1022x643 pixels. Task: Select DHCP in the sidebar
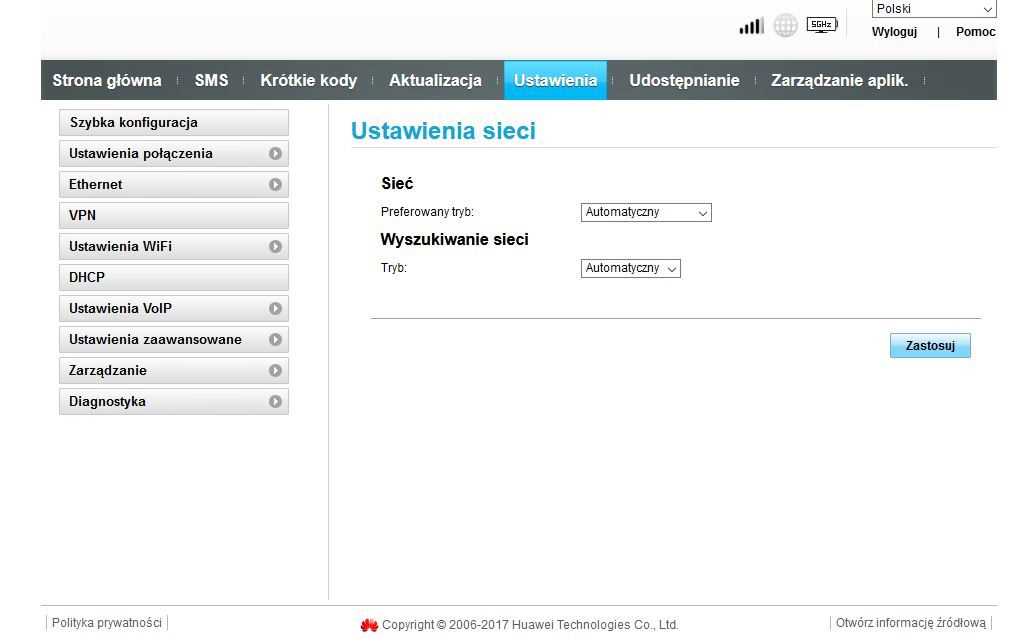(x=174, y=278)
